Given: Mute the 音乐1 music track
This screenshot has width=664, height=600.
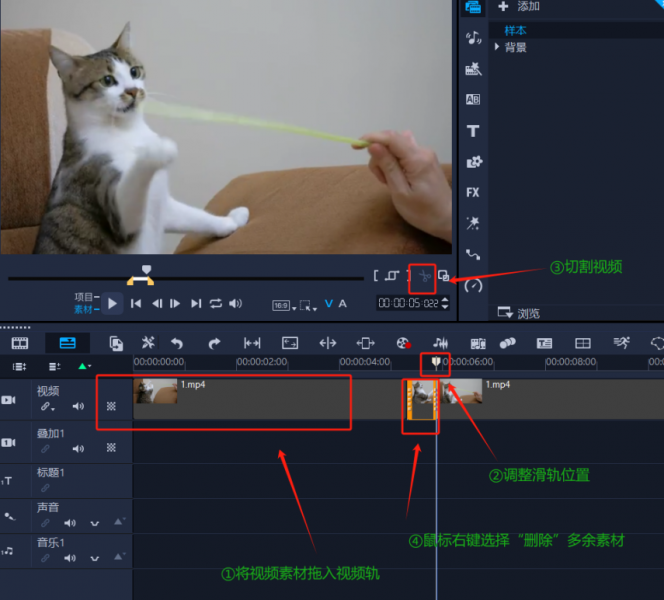Looking at the screenshot, I should tap(70, 558).
